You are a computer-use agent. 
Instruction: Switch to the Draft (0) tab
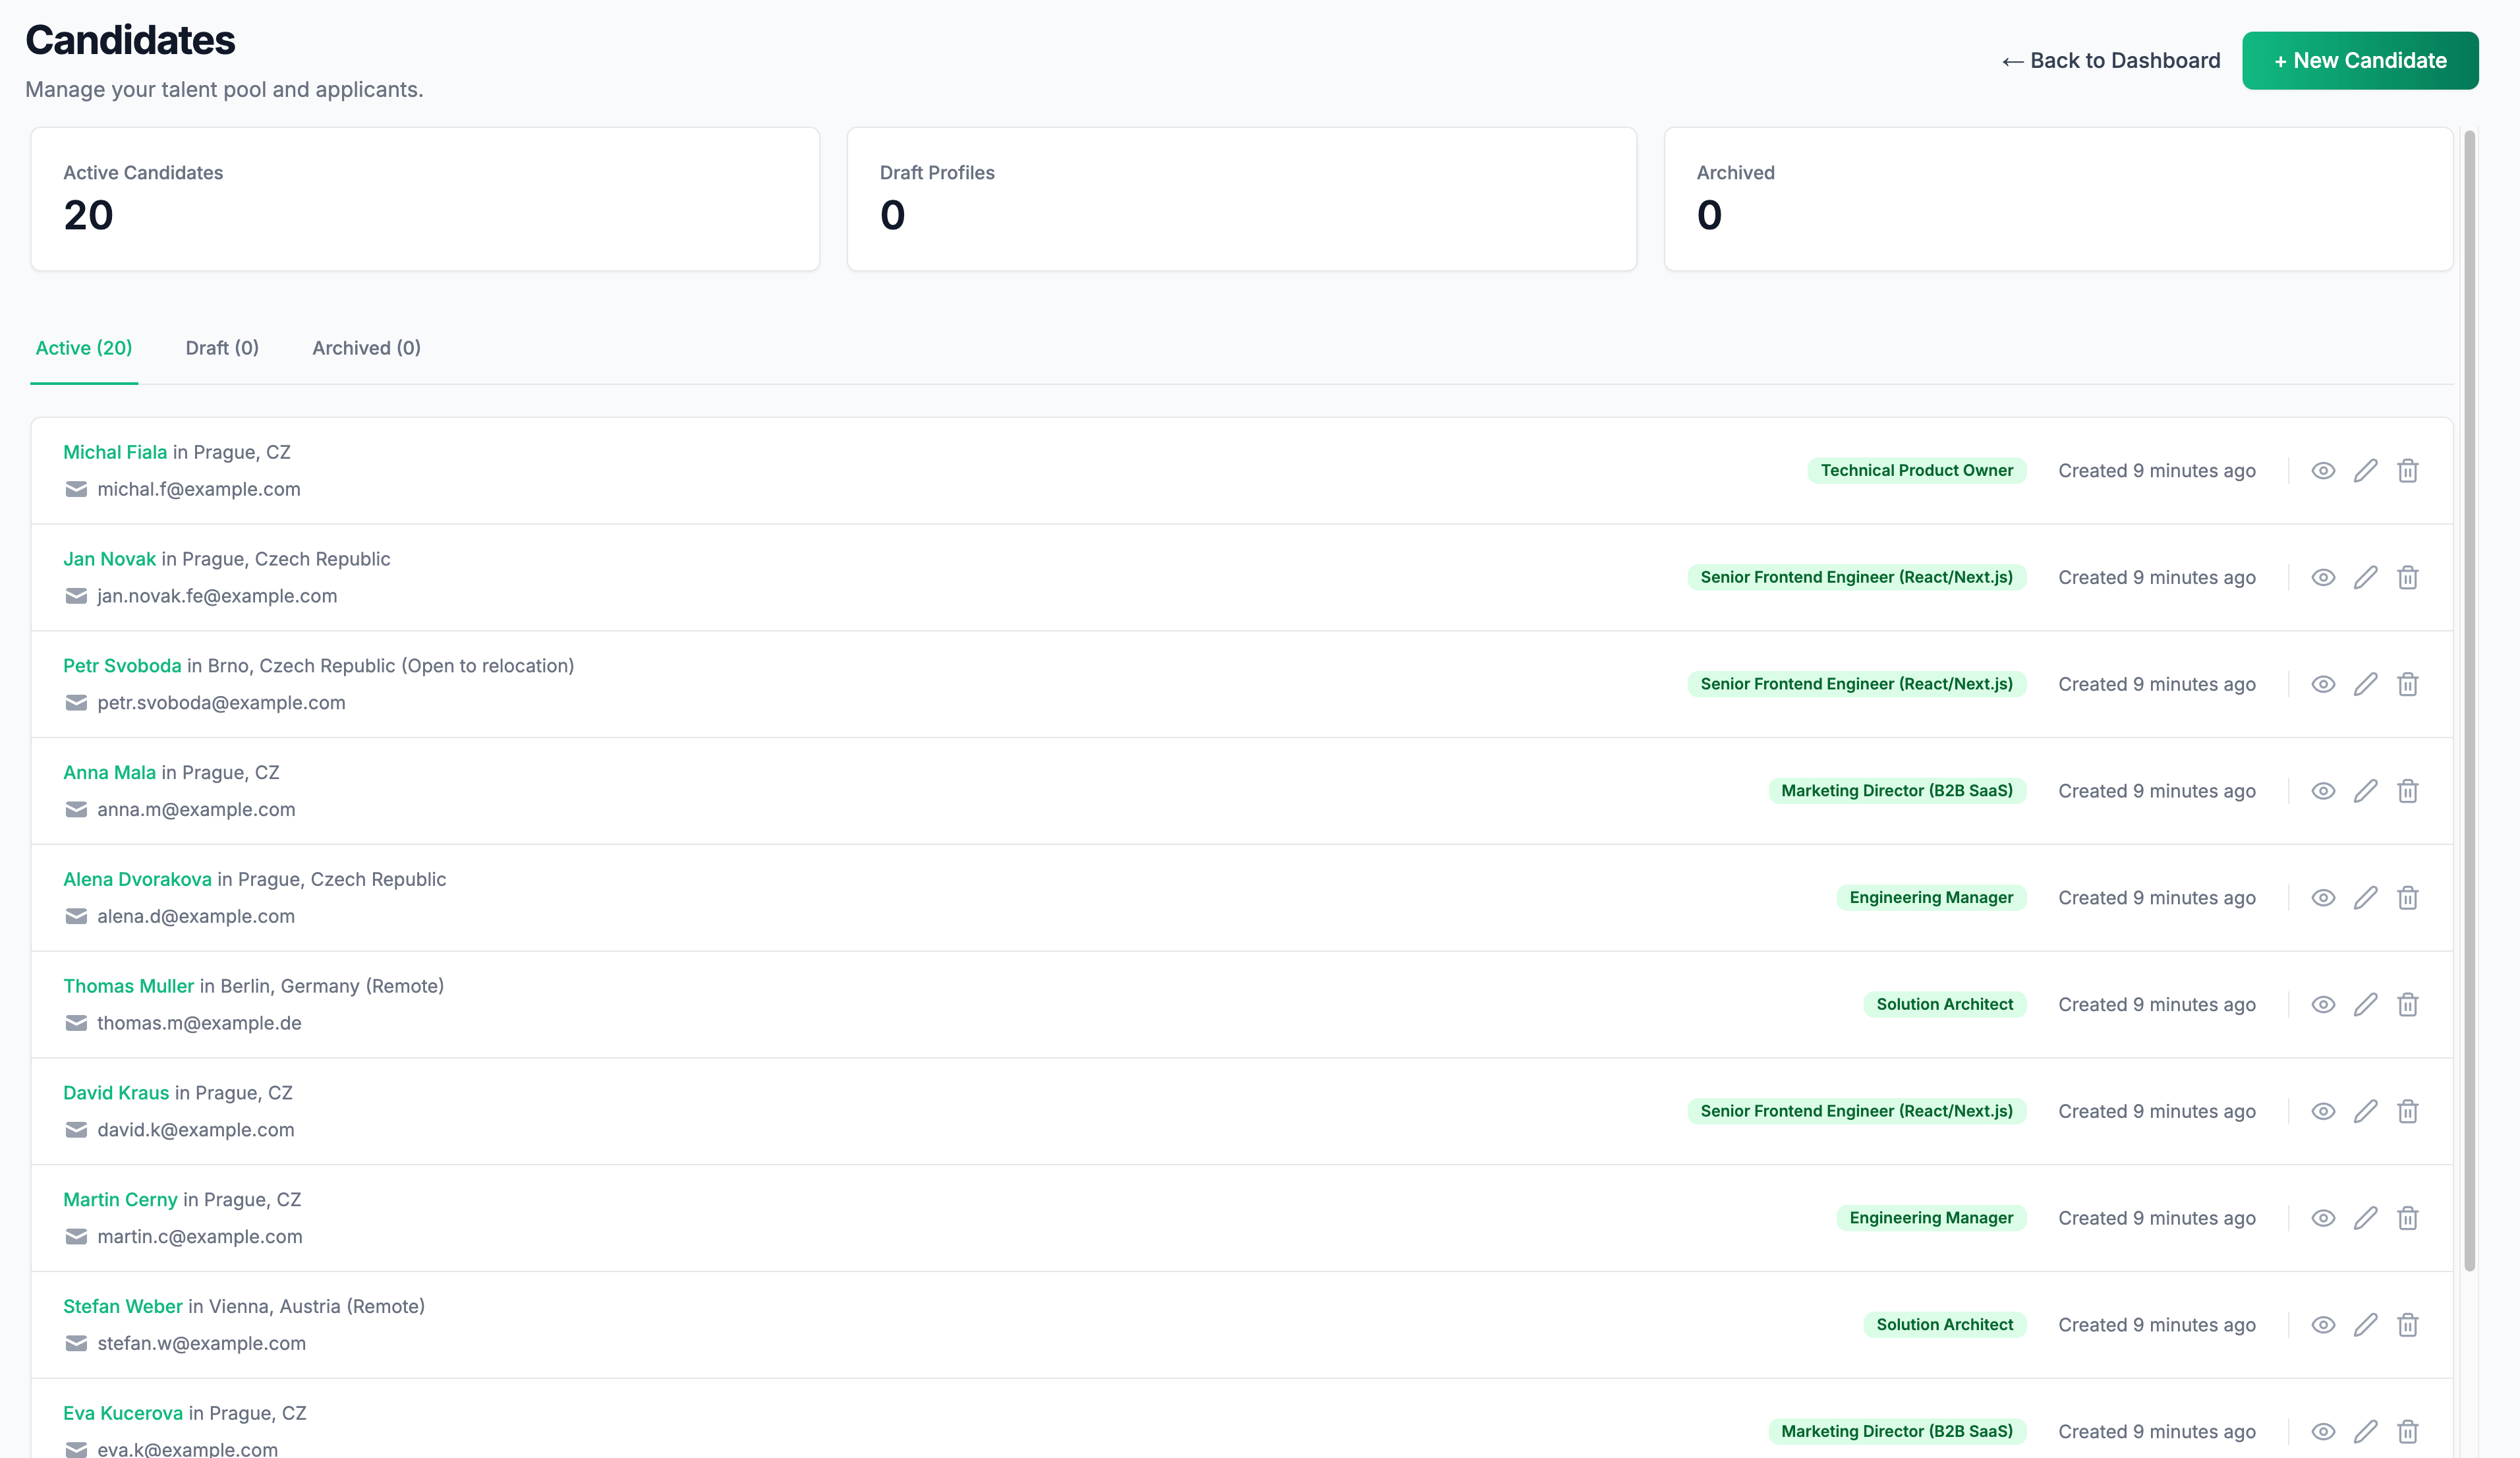tap(221, 347)
